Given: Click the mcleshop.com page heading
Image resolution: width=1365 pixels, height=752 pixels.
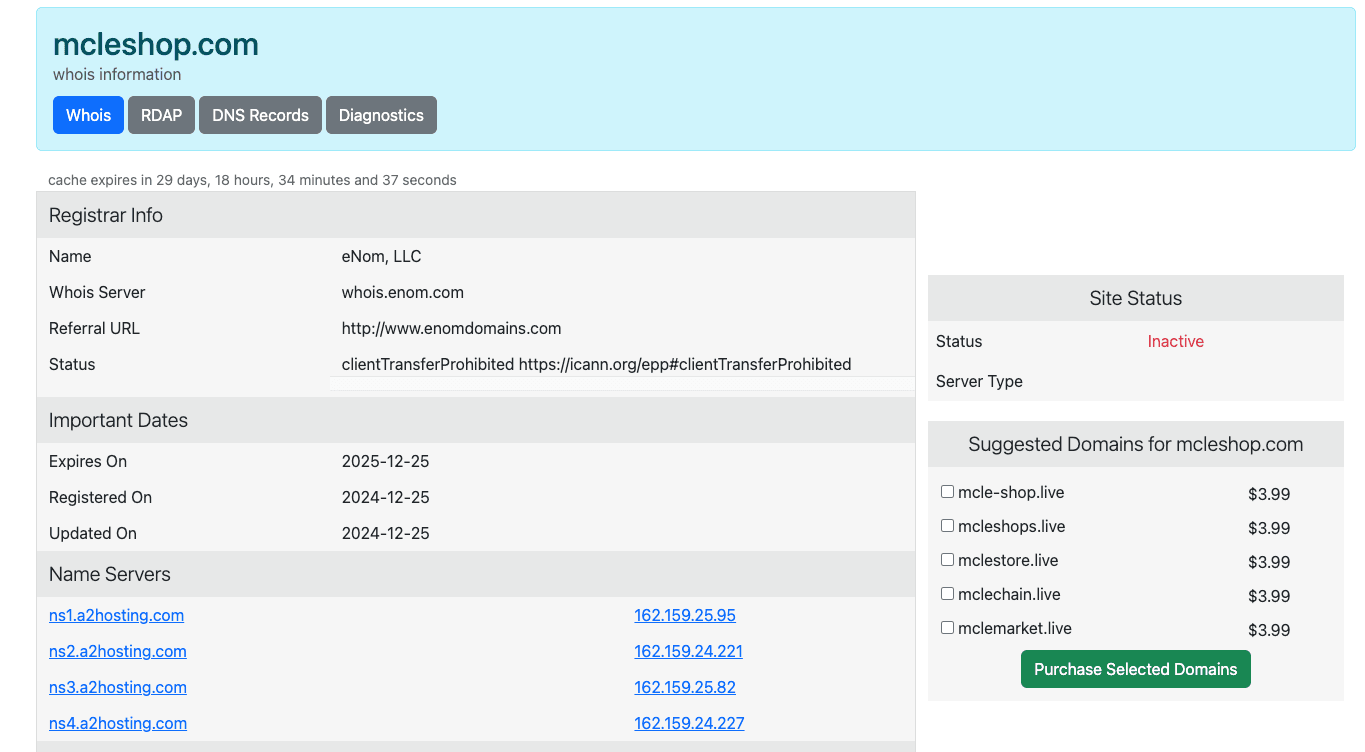Looking at the screenshot, I should click(155, 44).
